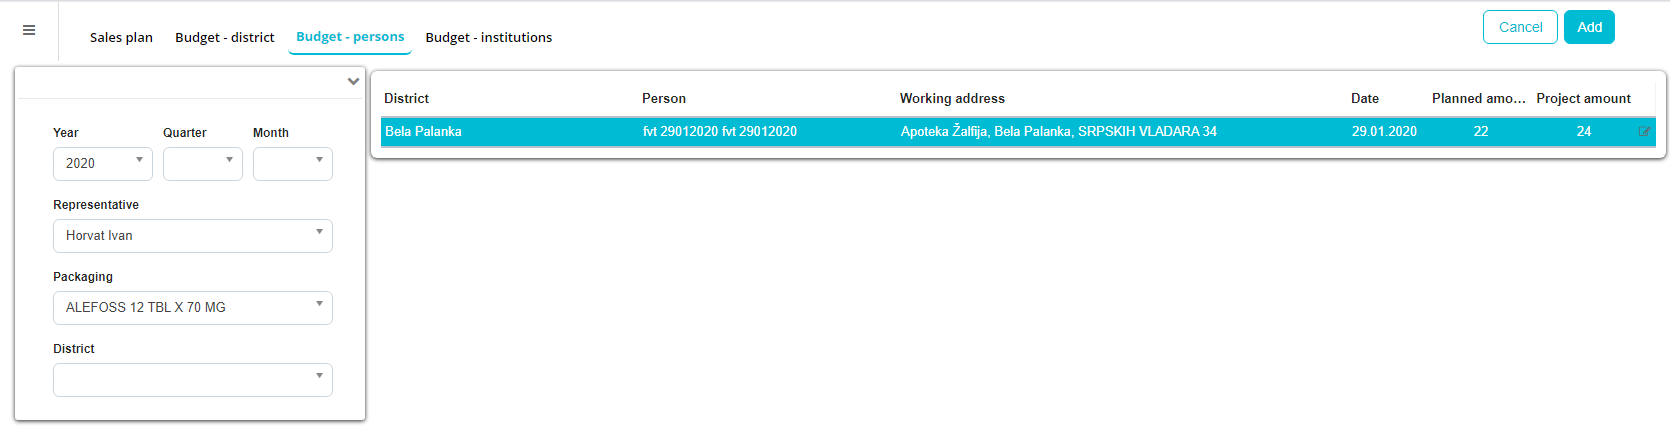Image resolution: width=1670 pixels, height=430 pixels.
Task: Open the empty District dropdown
Action: point(193,380)
